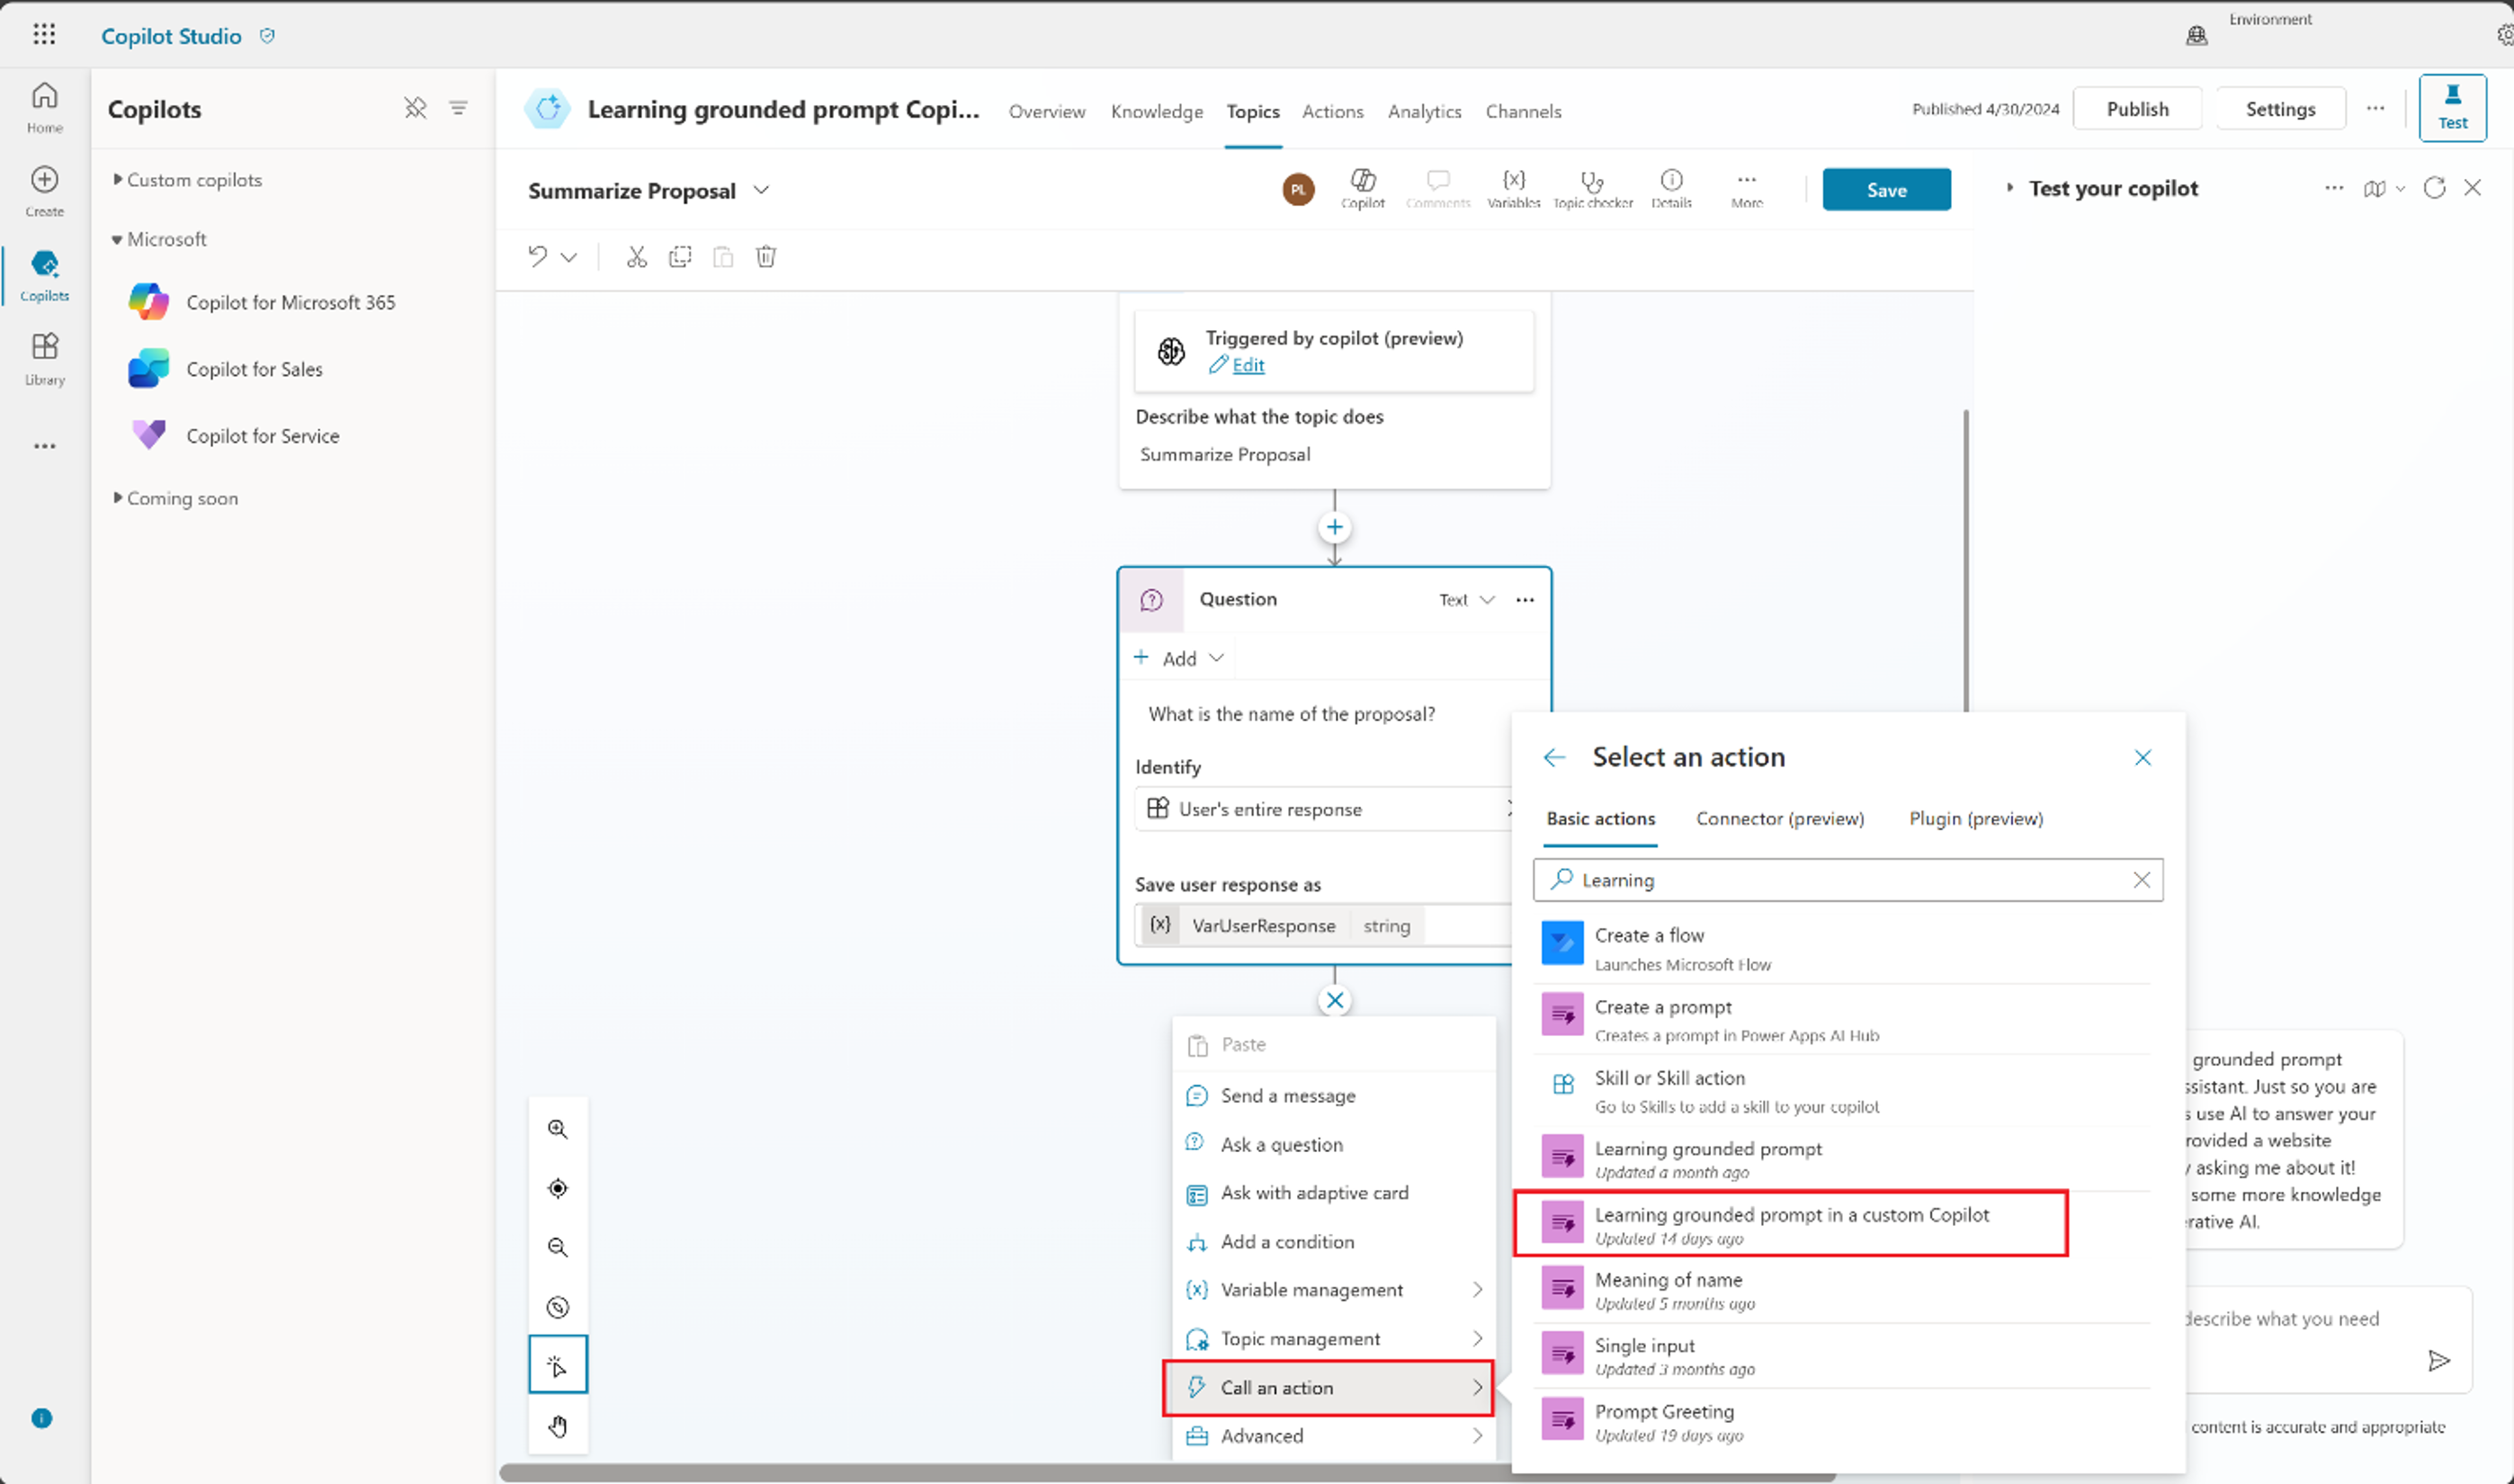Viewport: 2514px width, 1484px height.
Task: Choose Call an action menu item
Action: click(x=1328, y=1388)
